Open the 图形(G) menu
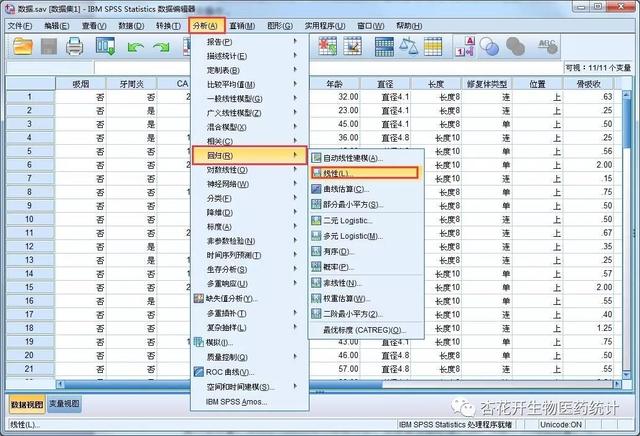Viewport: 640px width, 436px height. (x=280, y=26)
